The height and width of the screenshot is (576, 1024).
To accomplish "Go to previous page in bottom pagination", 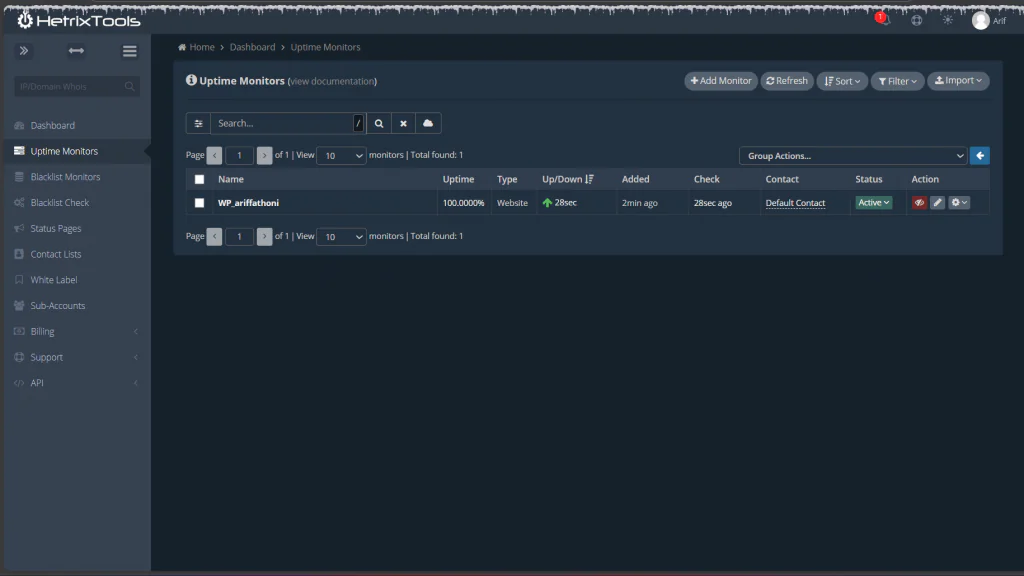I will pos(214,236).
